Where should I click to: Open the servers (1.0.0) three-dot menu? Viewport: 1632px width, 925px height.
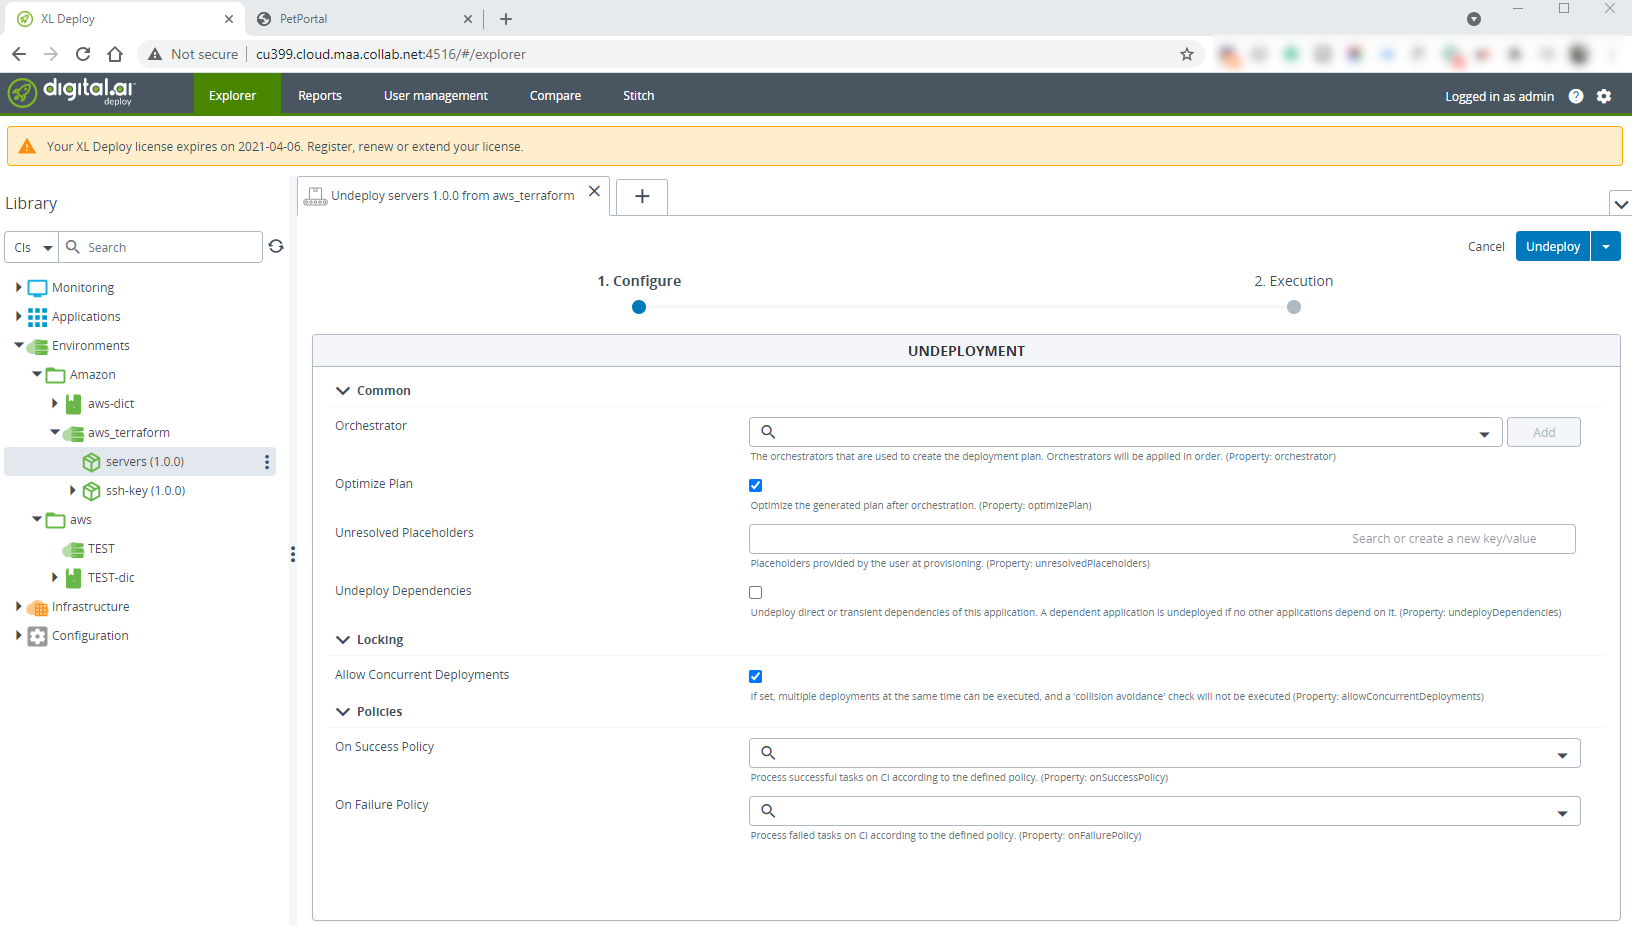click(266, 462)
